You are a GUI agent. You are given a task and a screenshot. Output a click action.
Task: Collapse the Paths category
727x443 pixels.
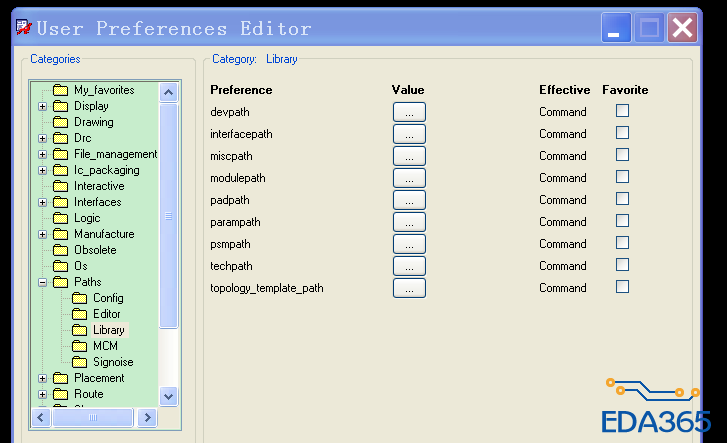coord(42,282)
